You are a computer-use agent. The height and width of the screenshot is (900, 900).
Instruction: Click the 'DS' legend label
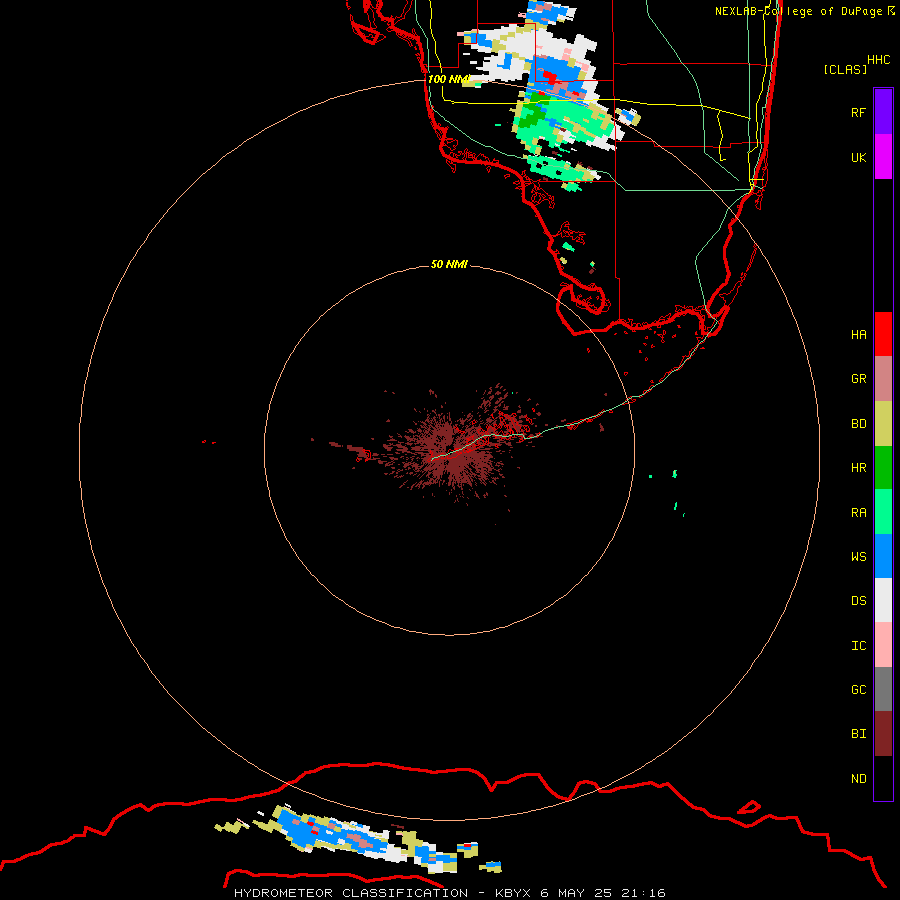point(858,601)
